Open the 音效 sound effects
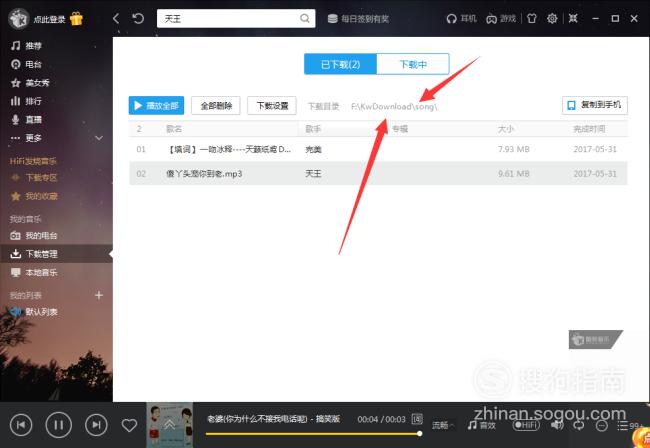 [481, 425]
